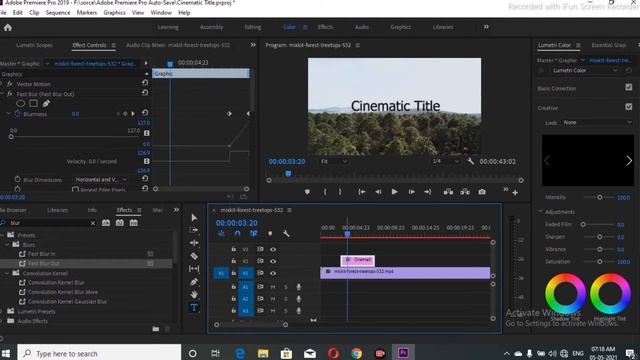This screenshot has width=640, height=360.
Task: Create new custom bin in Effects panel
Action: coord(156,329)
